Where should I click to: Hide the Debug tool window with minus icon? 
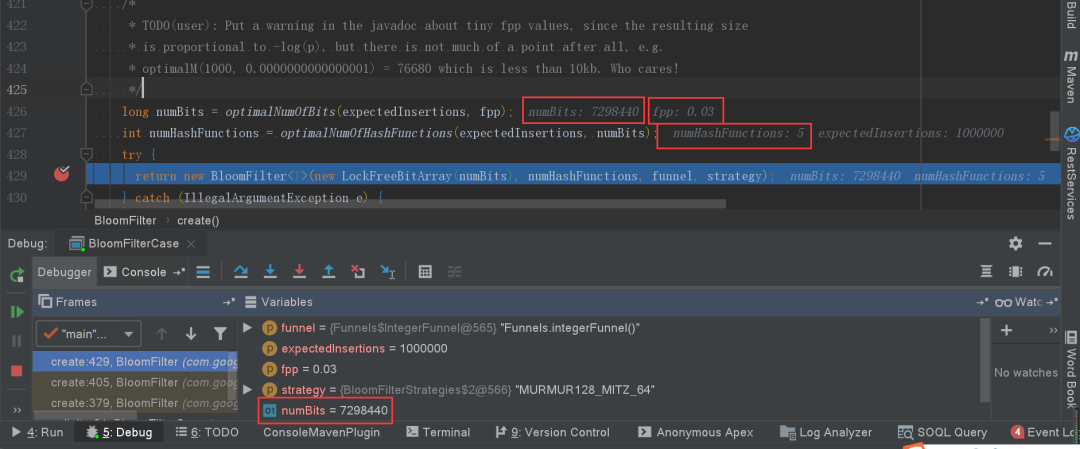pos(1045,244)
